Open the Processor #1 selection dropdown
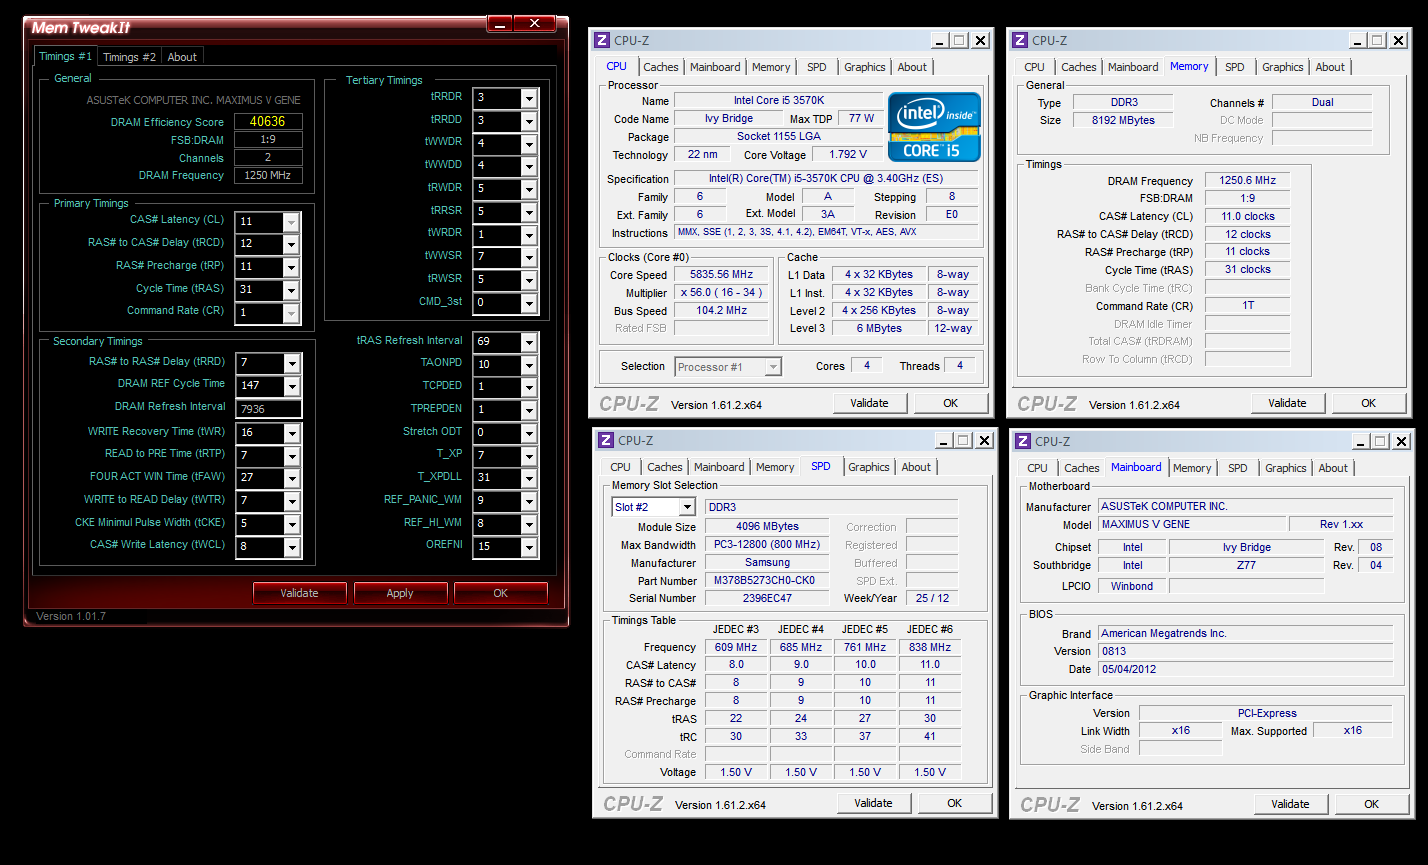1428x865 pixels. (x=773, y=367)
